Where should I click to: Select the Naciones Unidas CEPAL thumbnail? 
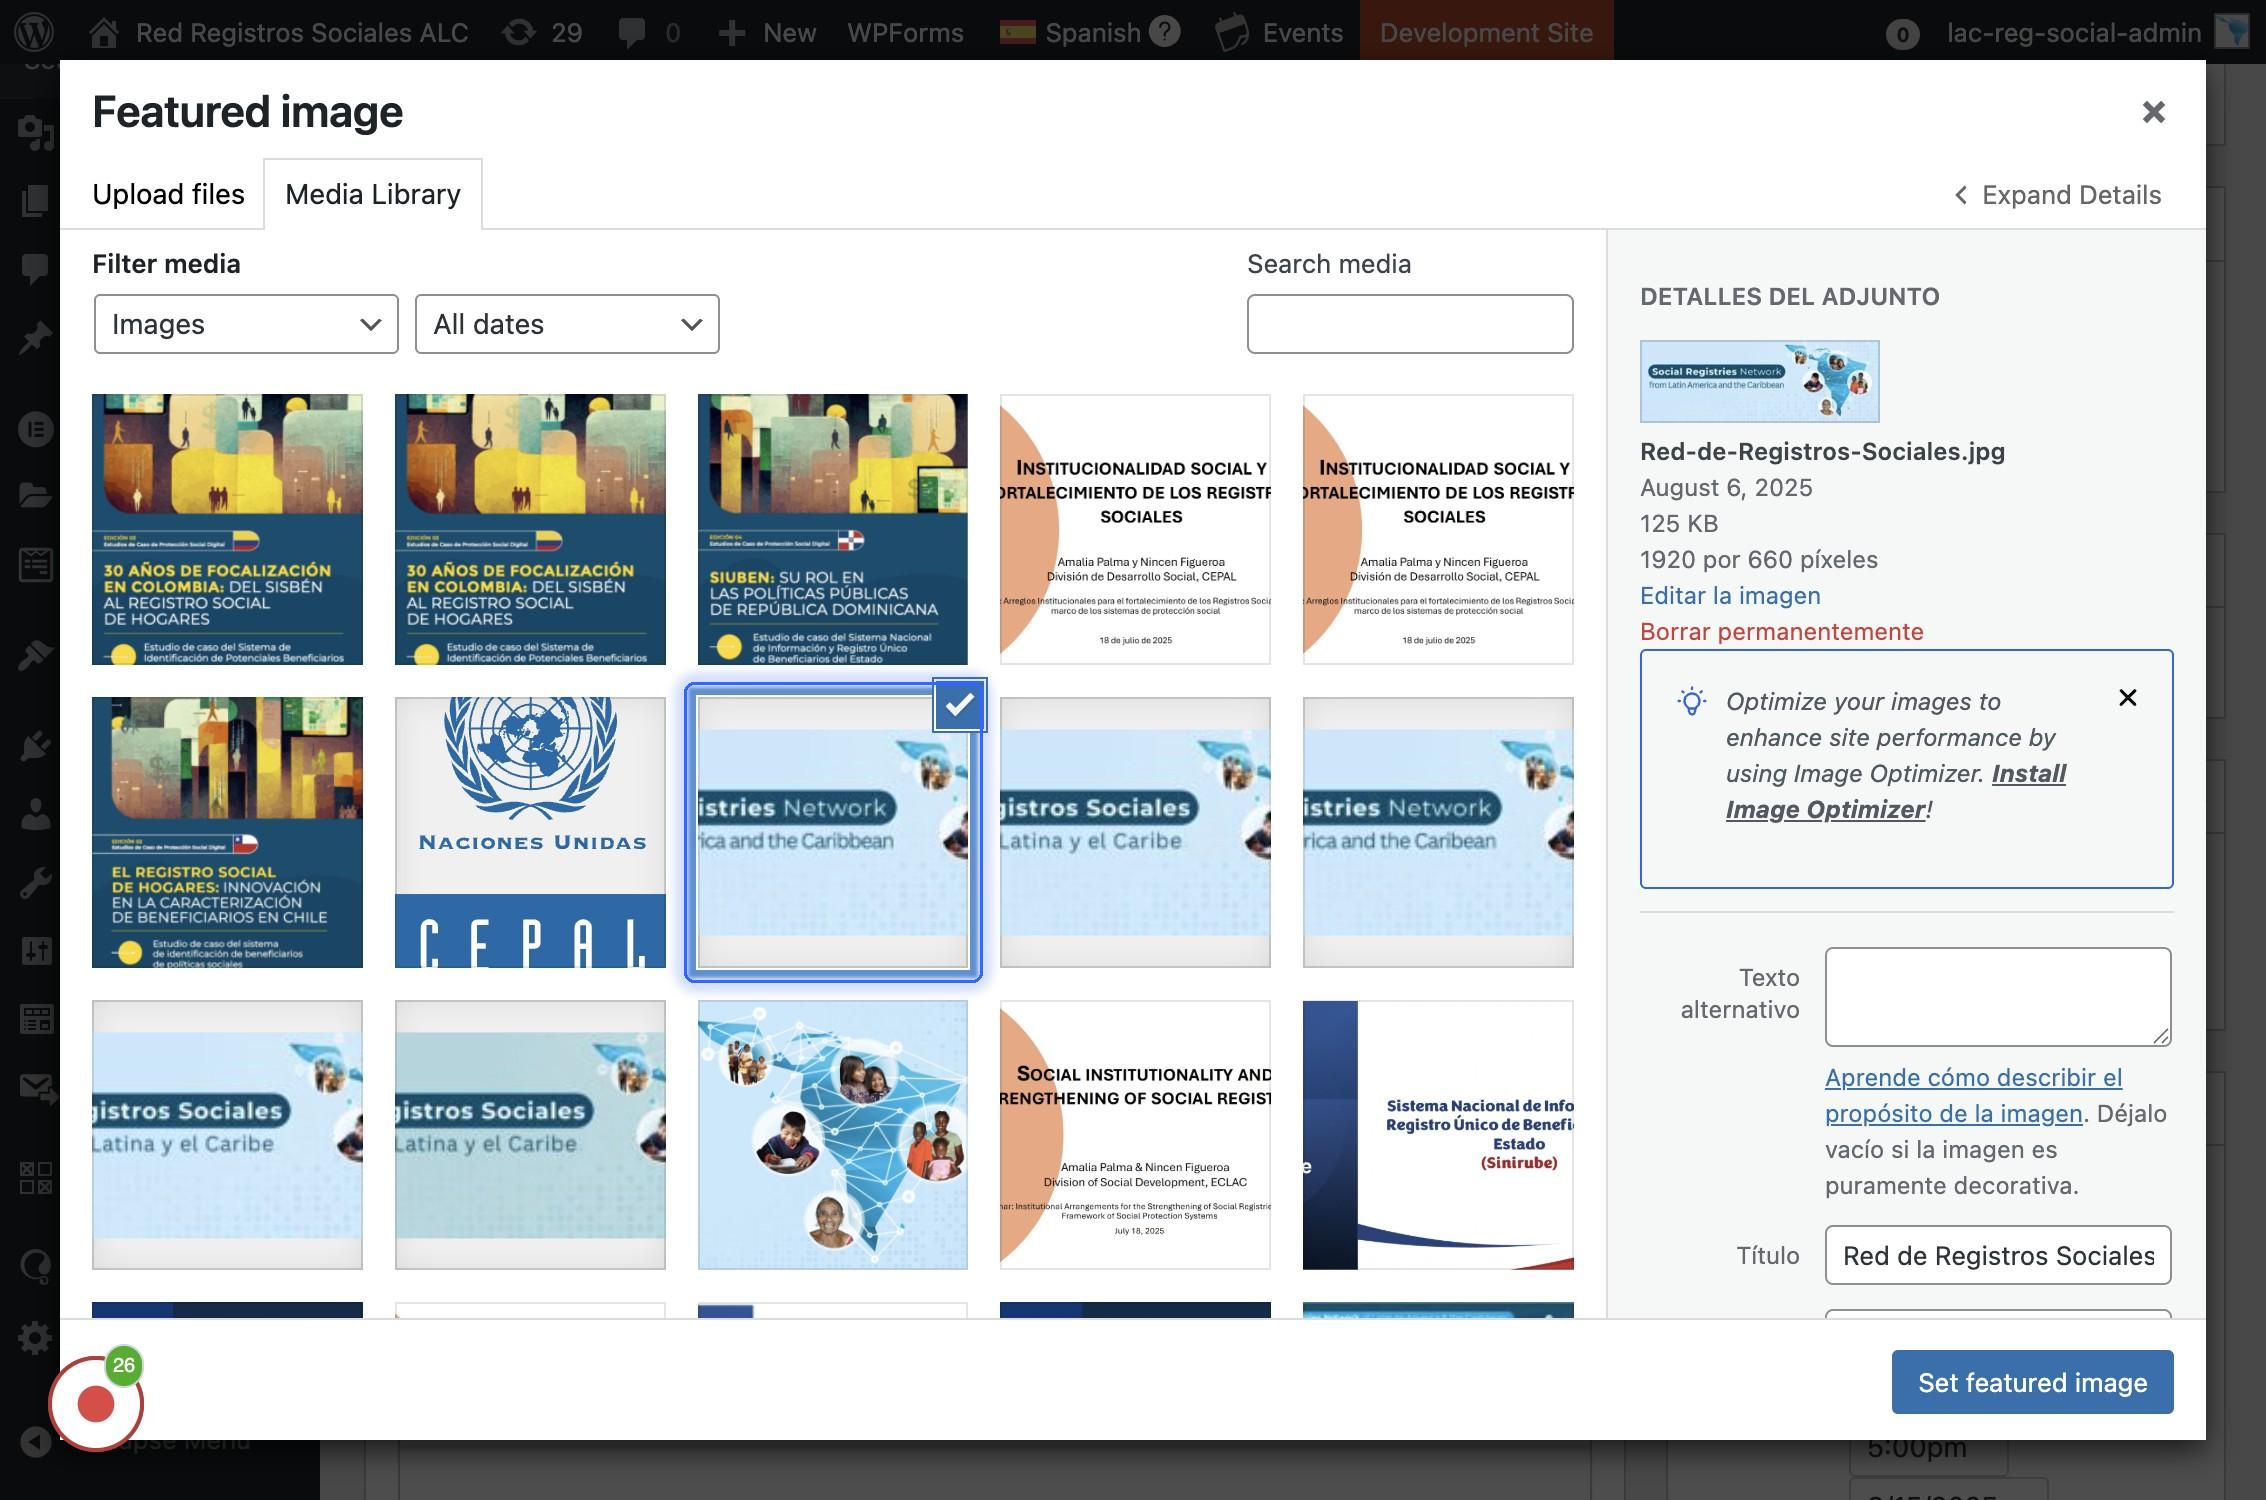[530, 832]
